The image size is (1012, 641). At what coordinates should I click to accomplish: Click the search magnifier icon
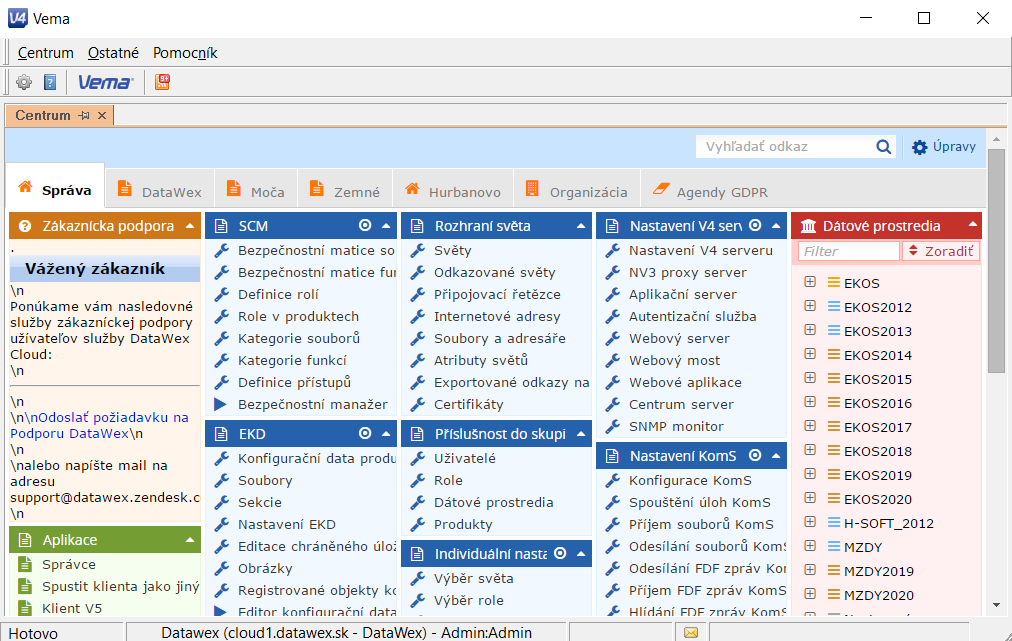[x=884, y=147]
